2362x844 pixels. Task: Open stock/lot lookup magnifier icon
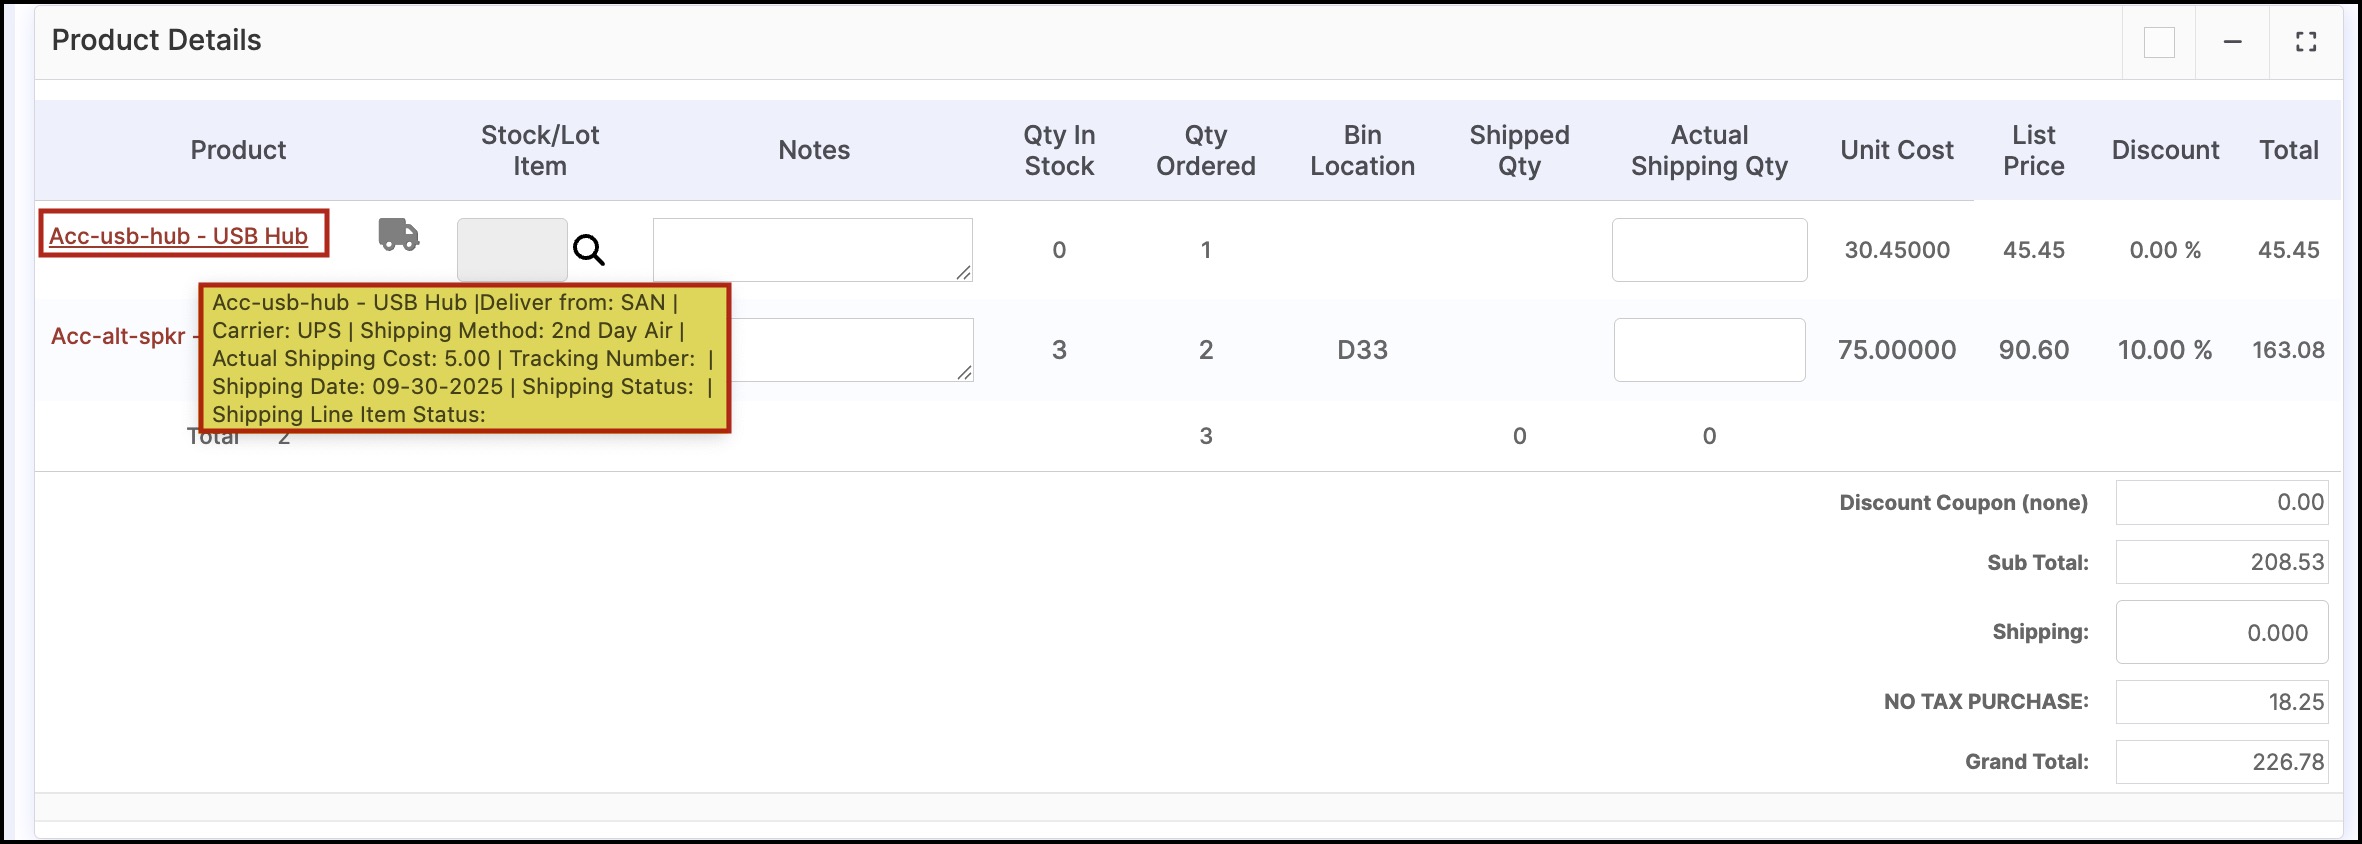click(589, 250)
